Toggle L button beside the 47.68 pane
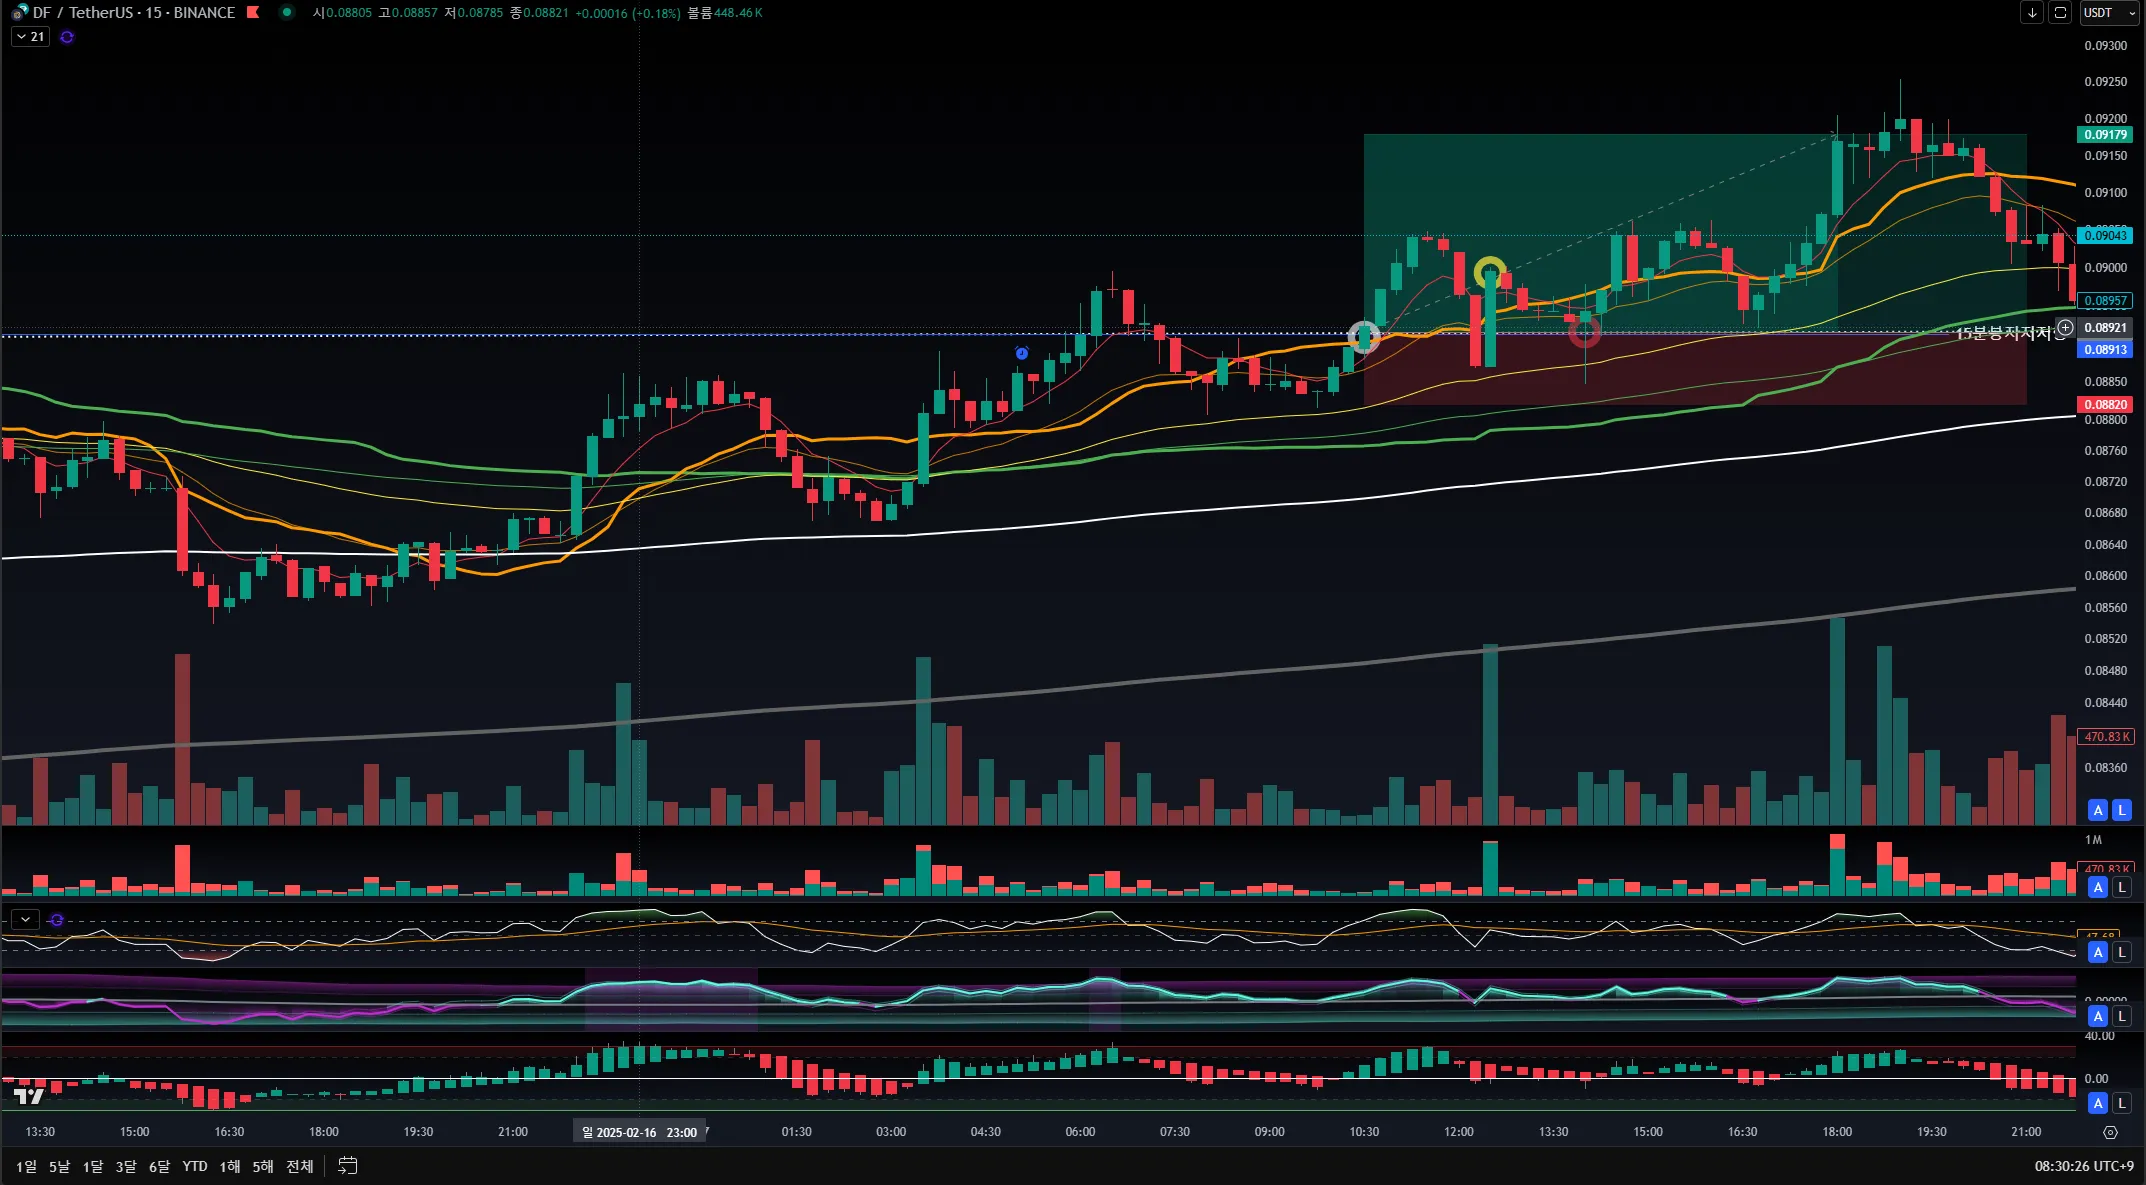The image size is (2146, 1185). tap(2121, 952)
